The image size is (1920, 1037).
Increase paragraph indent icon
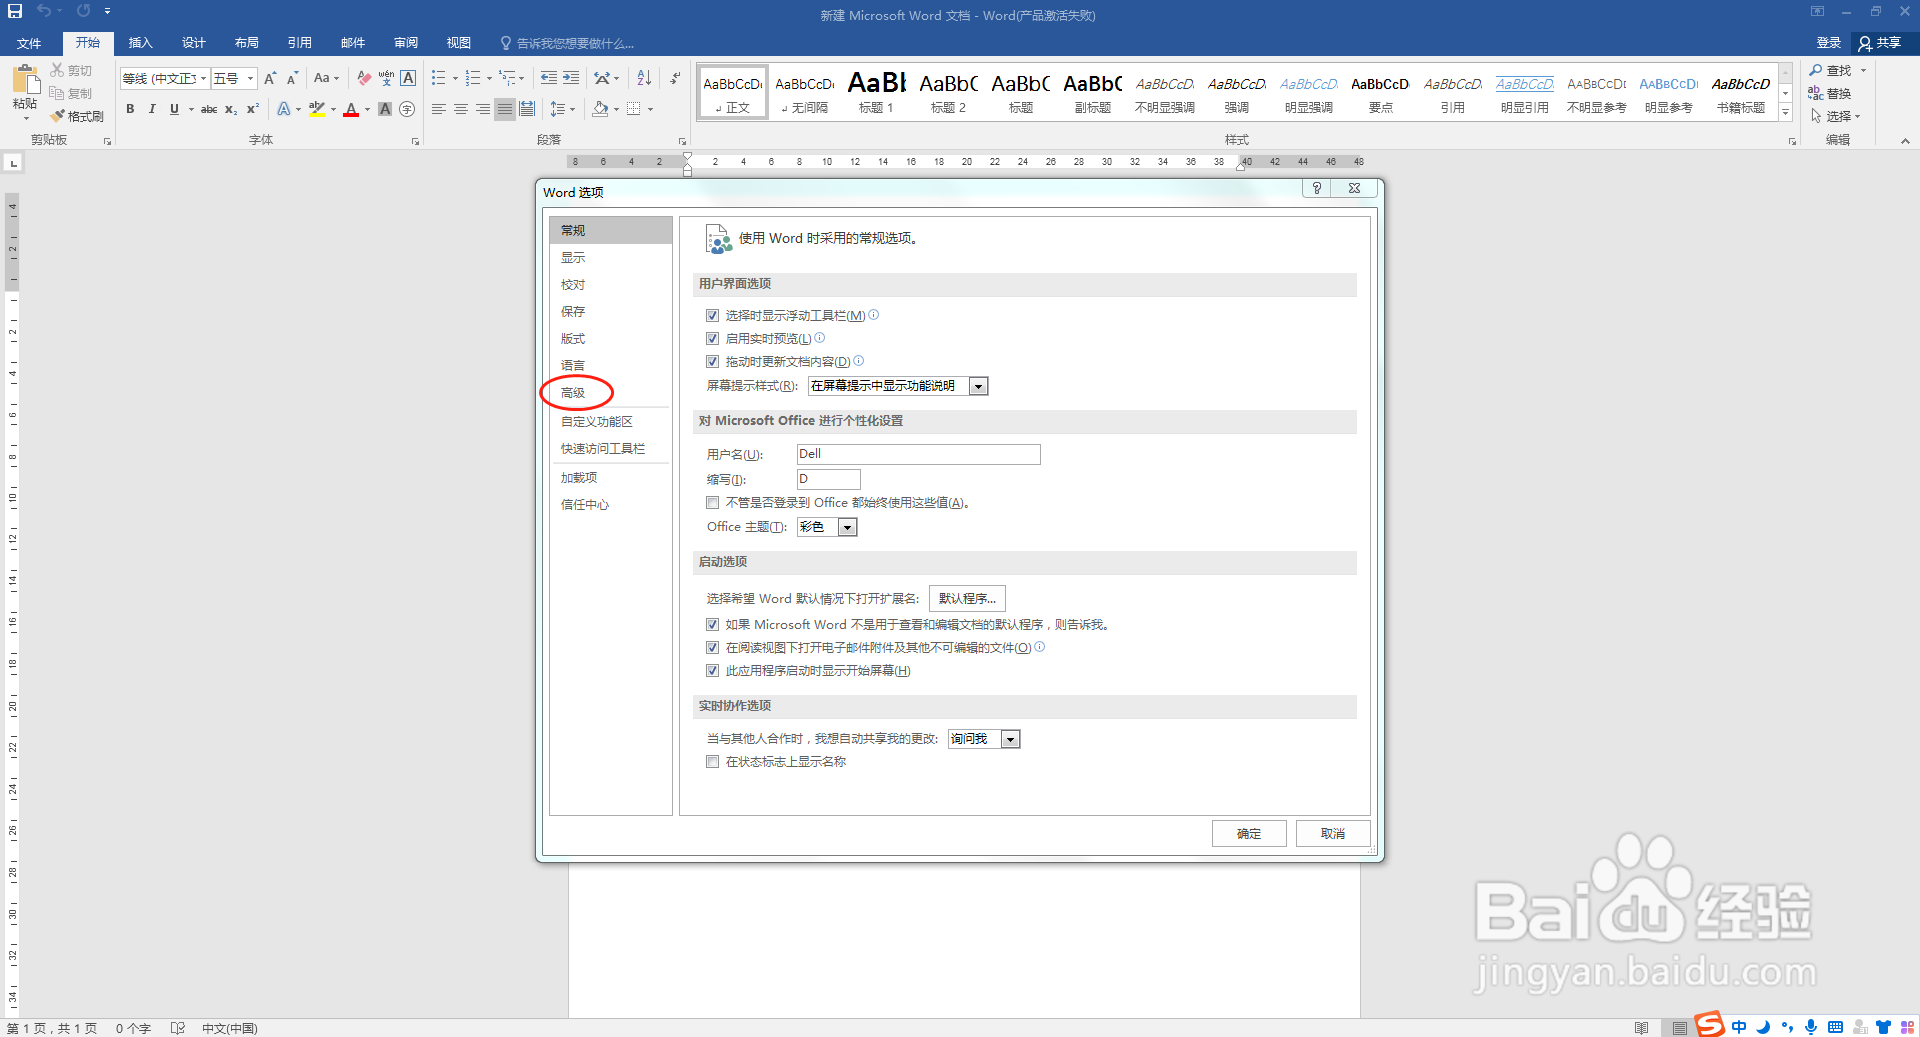tap(571, 78)
